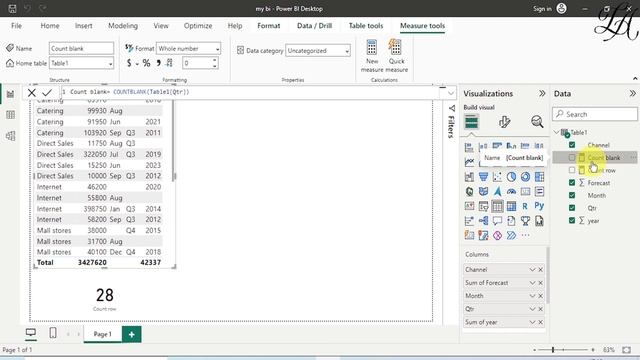Add a new report page

(131, 334)
